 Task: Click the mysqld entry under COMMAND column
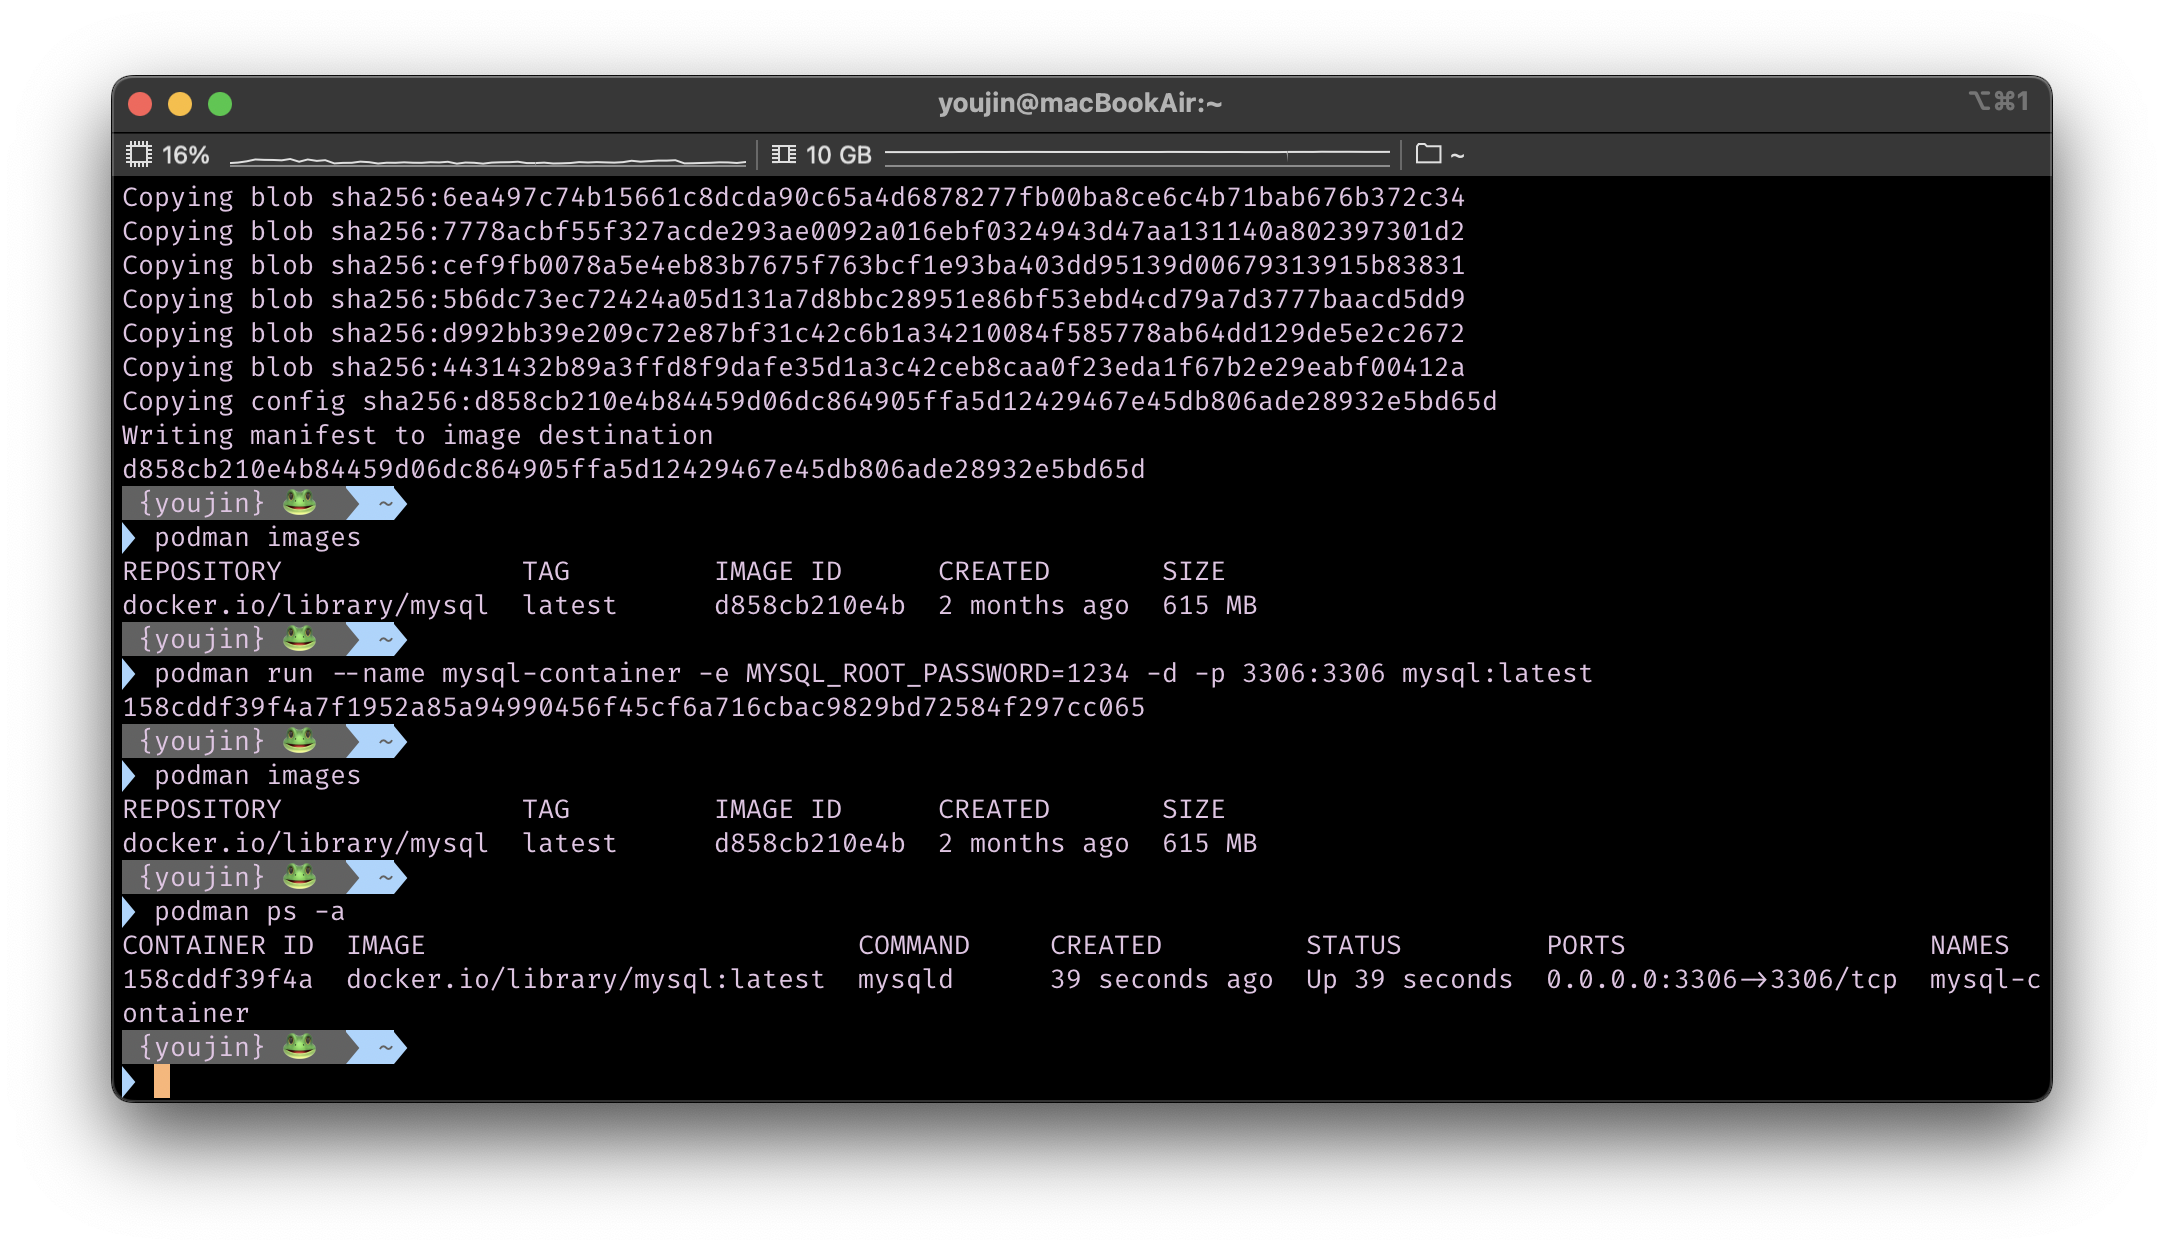tap(905, 980)
